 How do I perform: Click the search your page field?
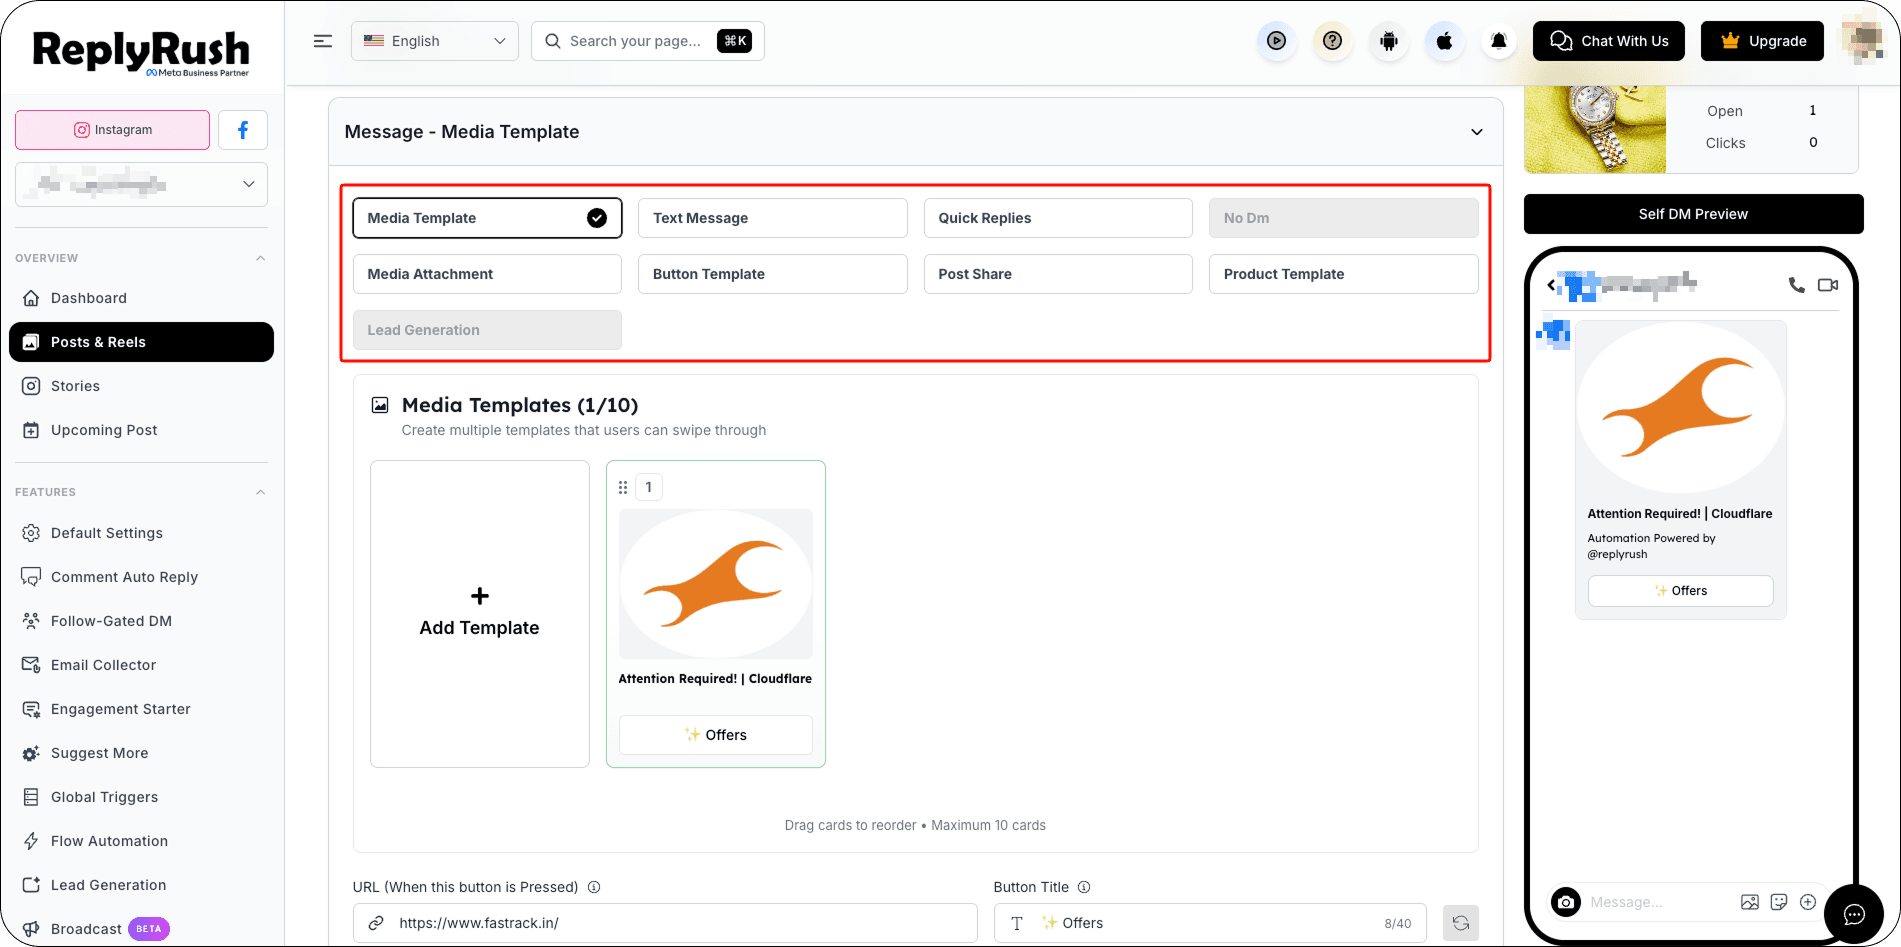[x=648, y=41]
